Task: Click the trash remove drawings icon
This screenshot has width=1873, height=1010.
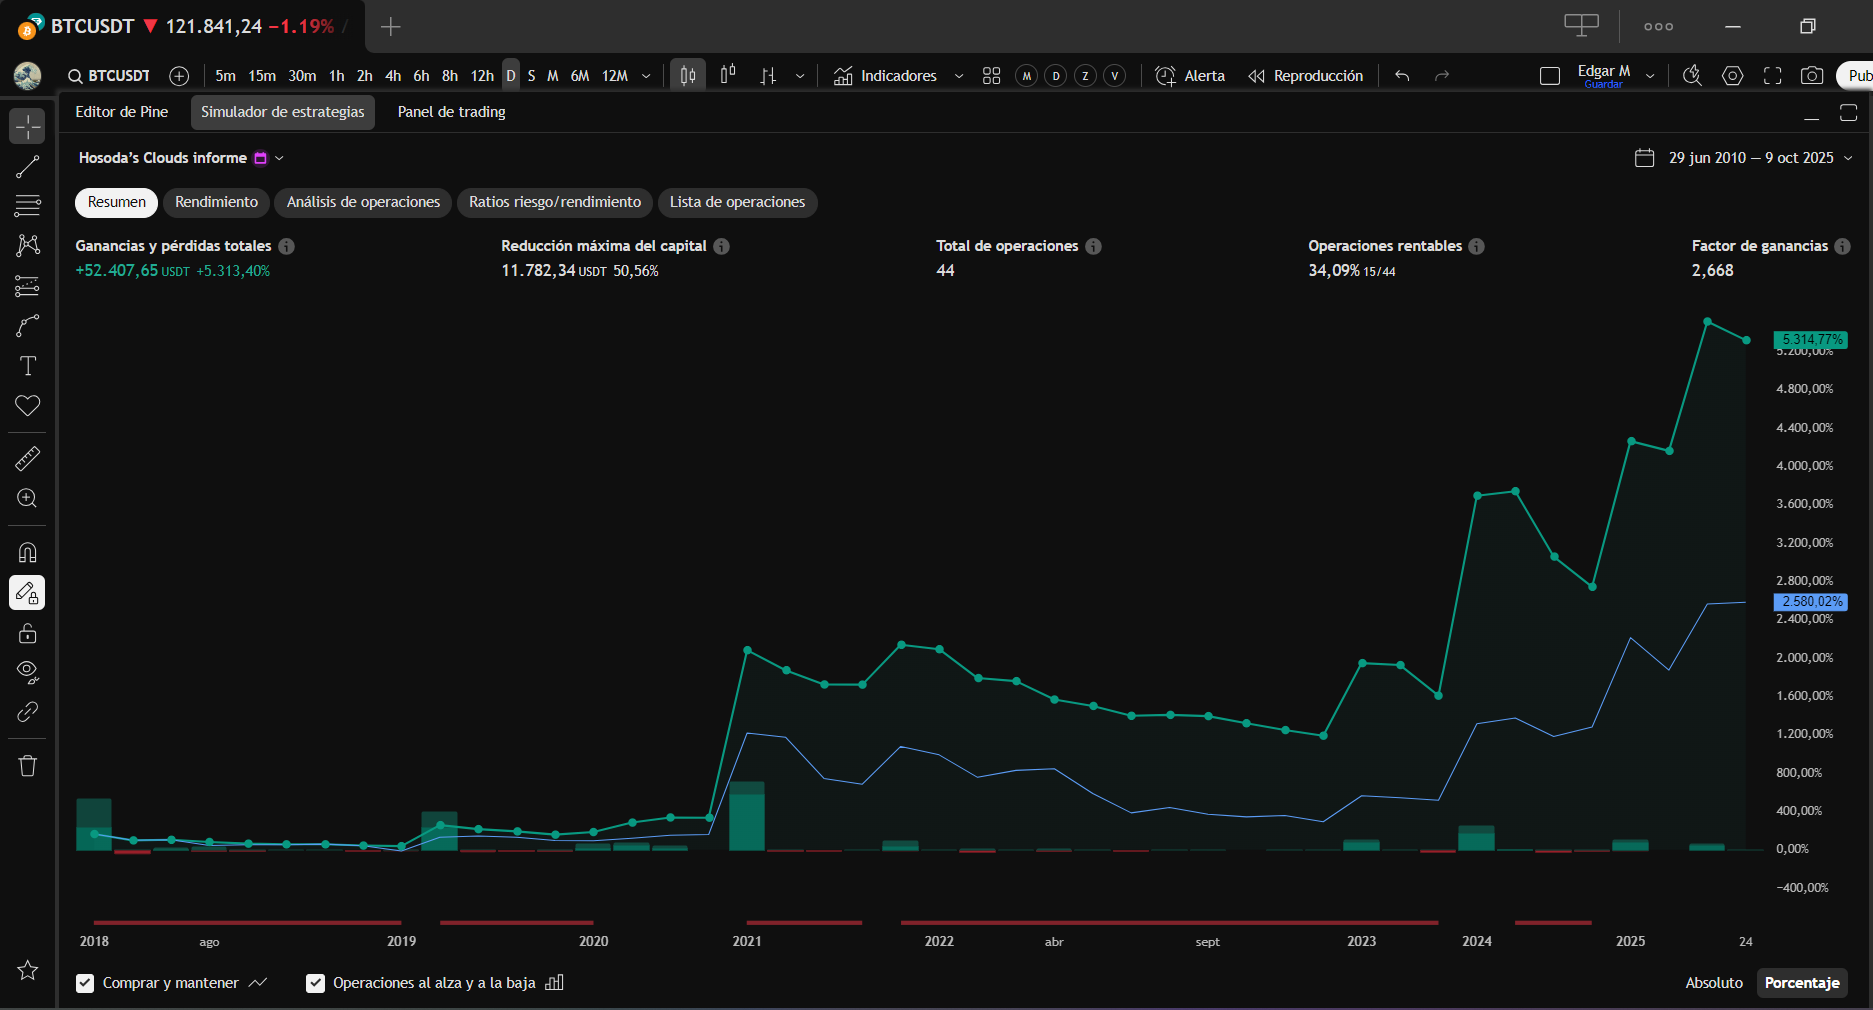Action: (x=27, y=766)
